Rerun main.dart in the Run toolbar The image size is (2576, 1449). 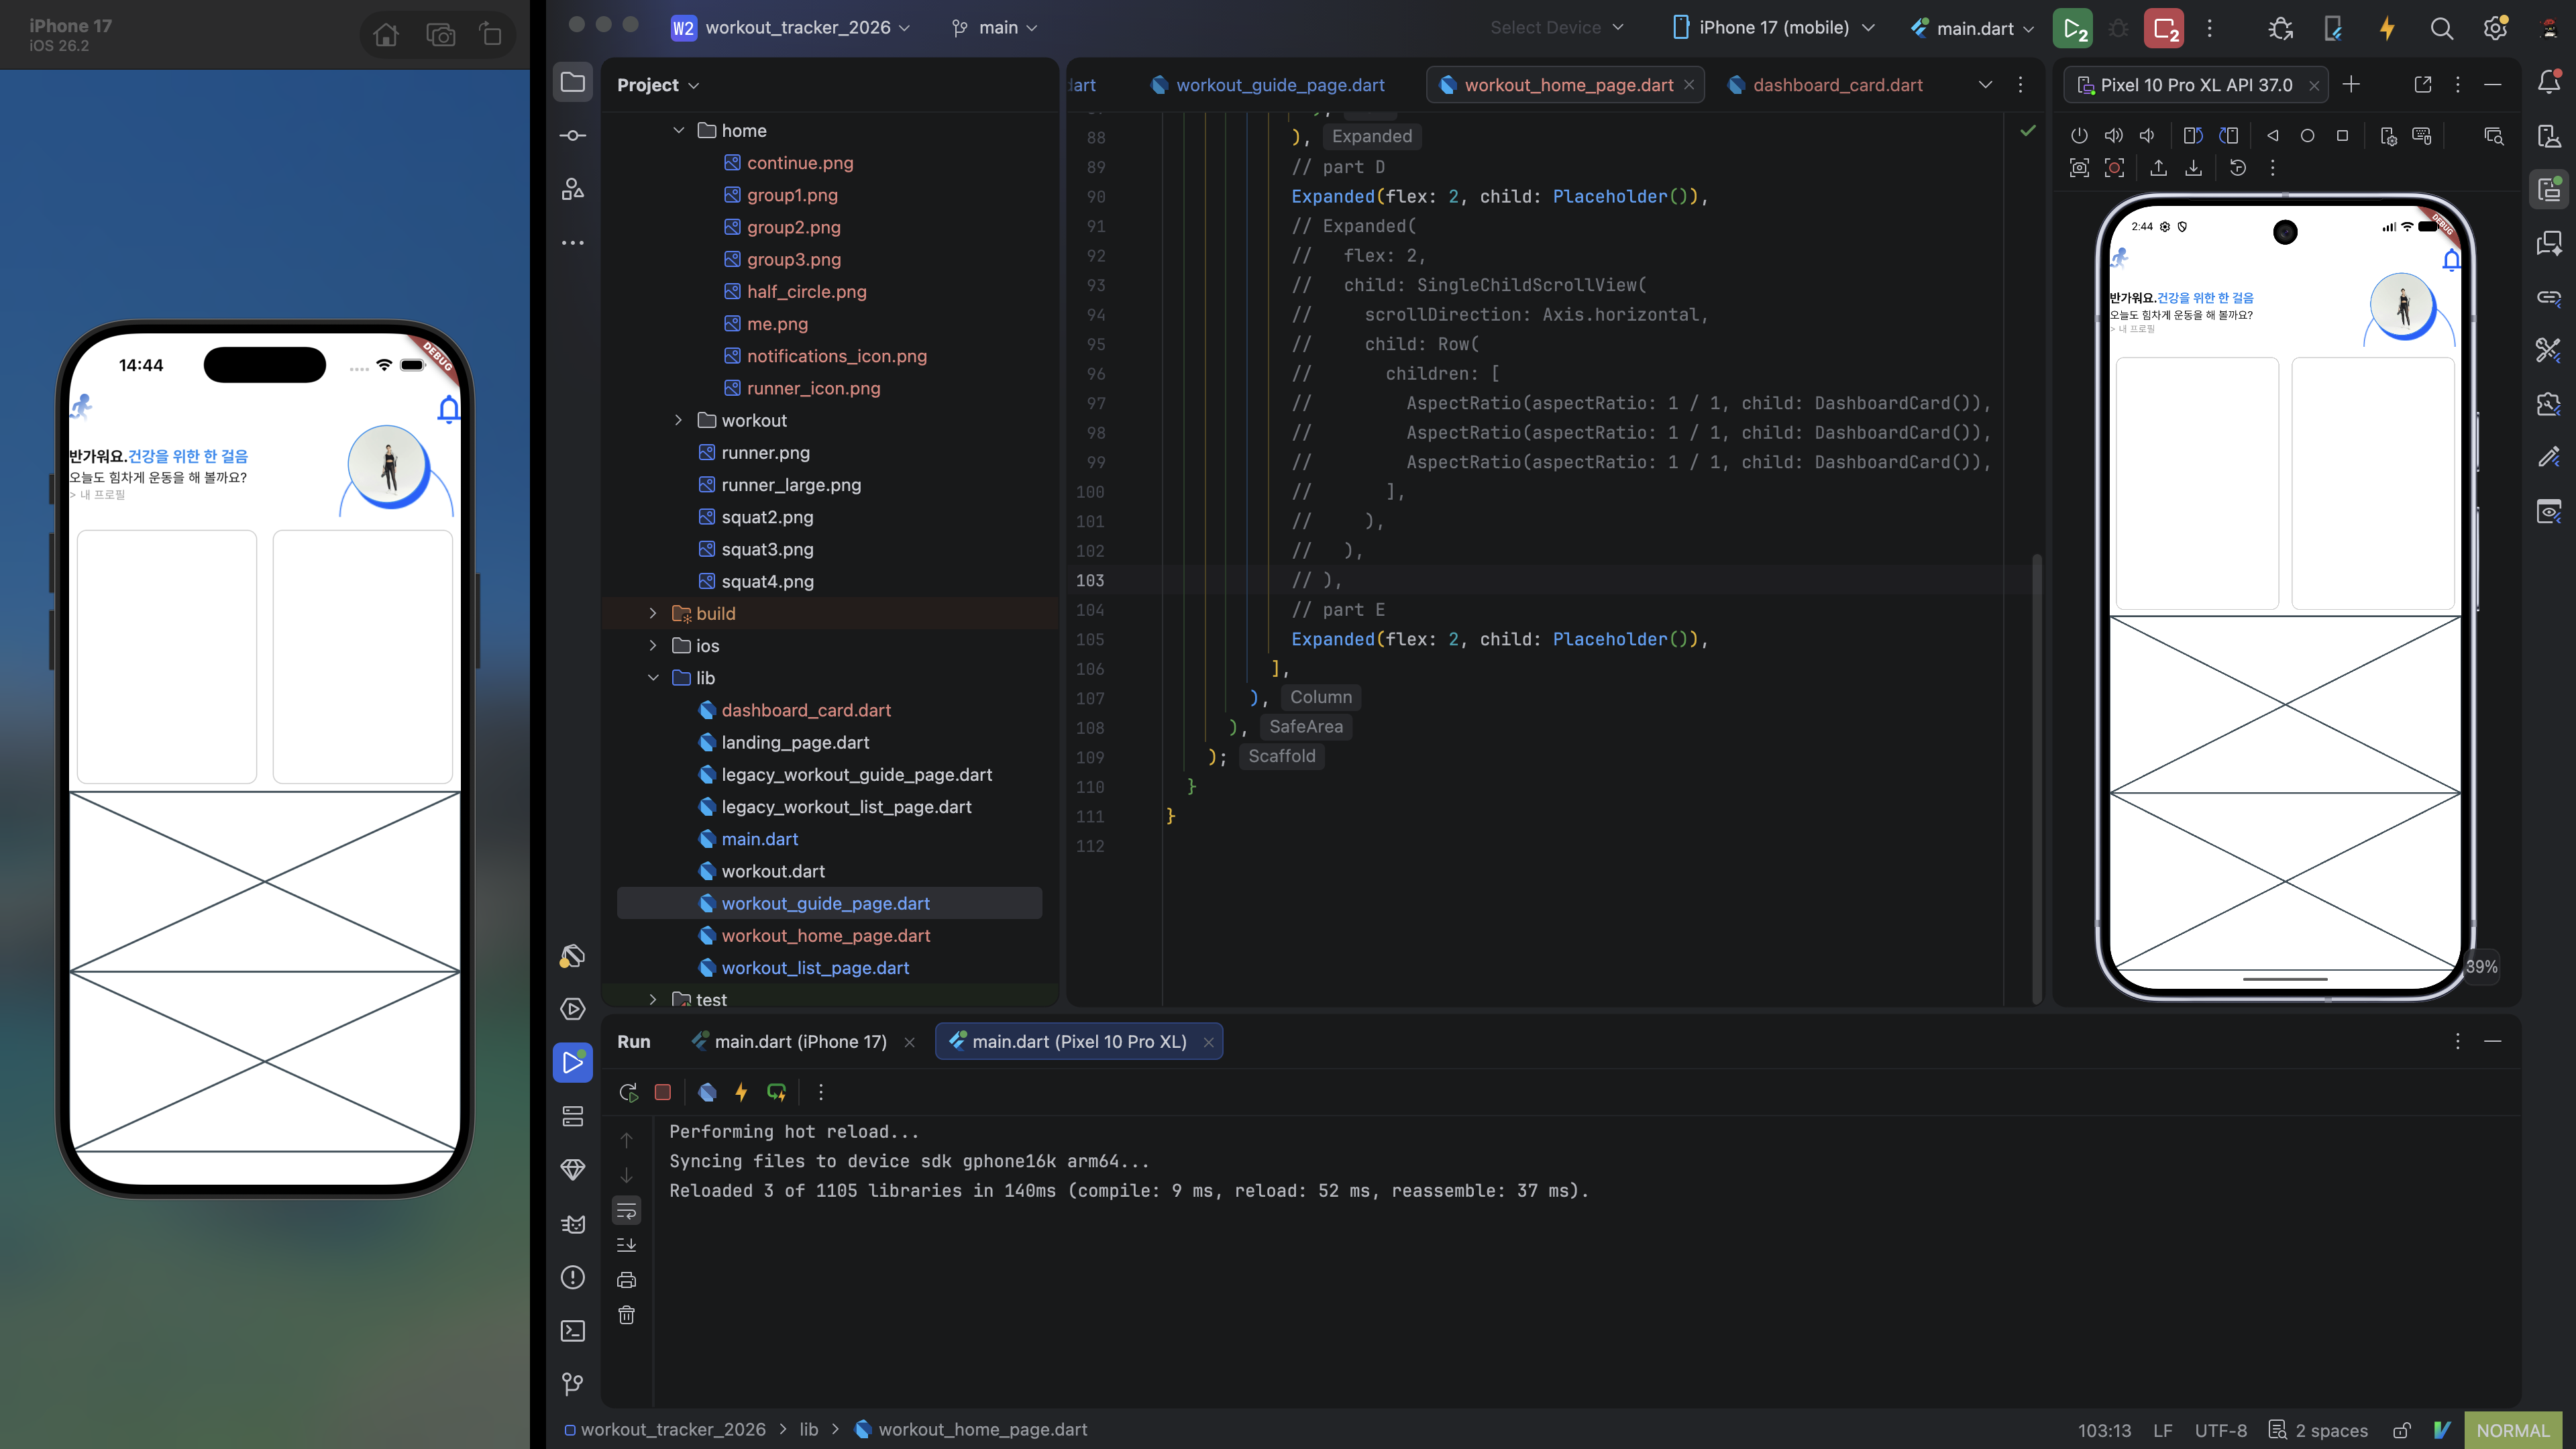coord(628,1092)
